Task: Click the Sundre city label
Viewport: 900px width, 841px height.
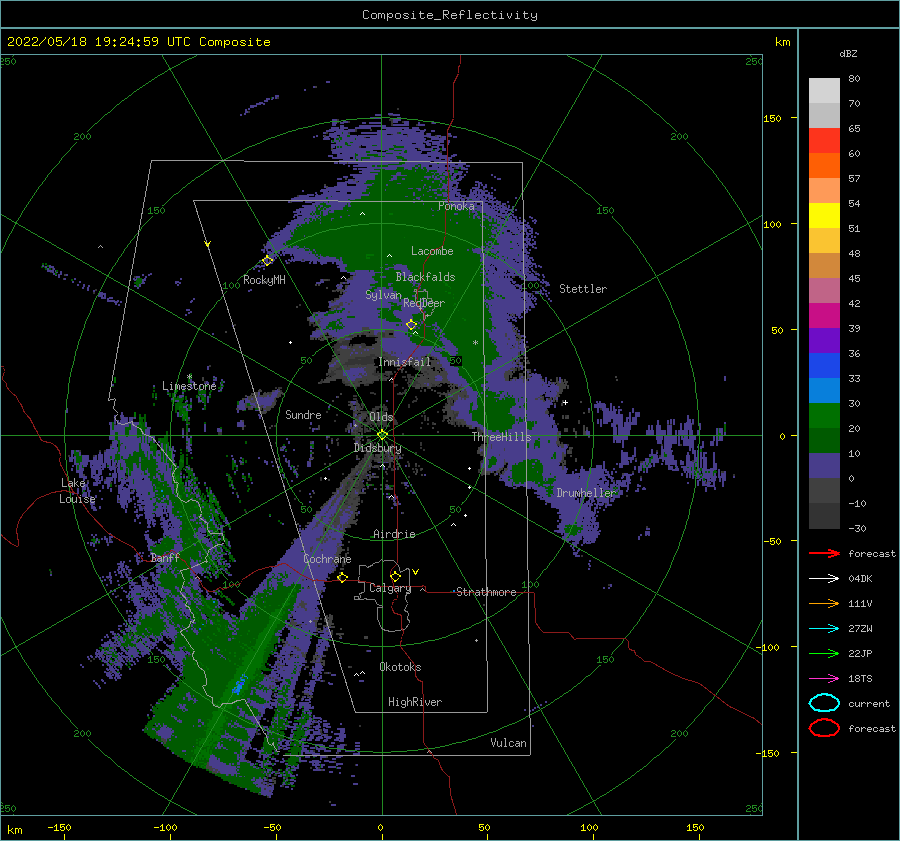Action: click(303, 414)
